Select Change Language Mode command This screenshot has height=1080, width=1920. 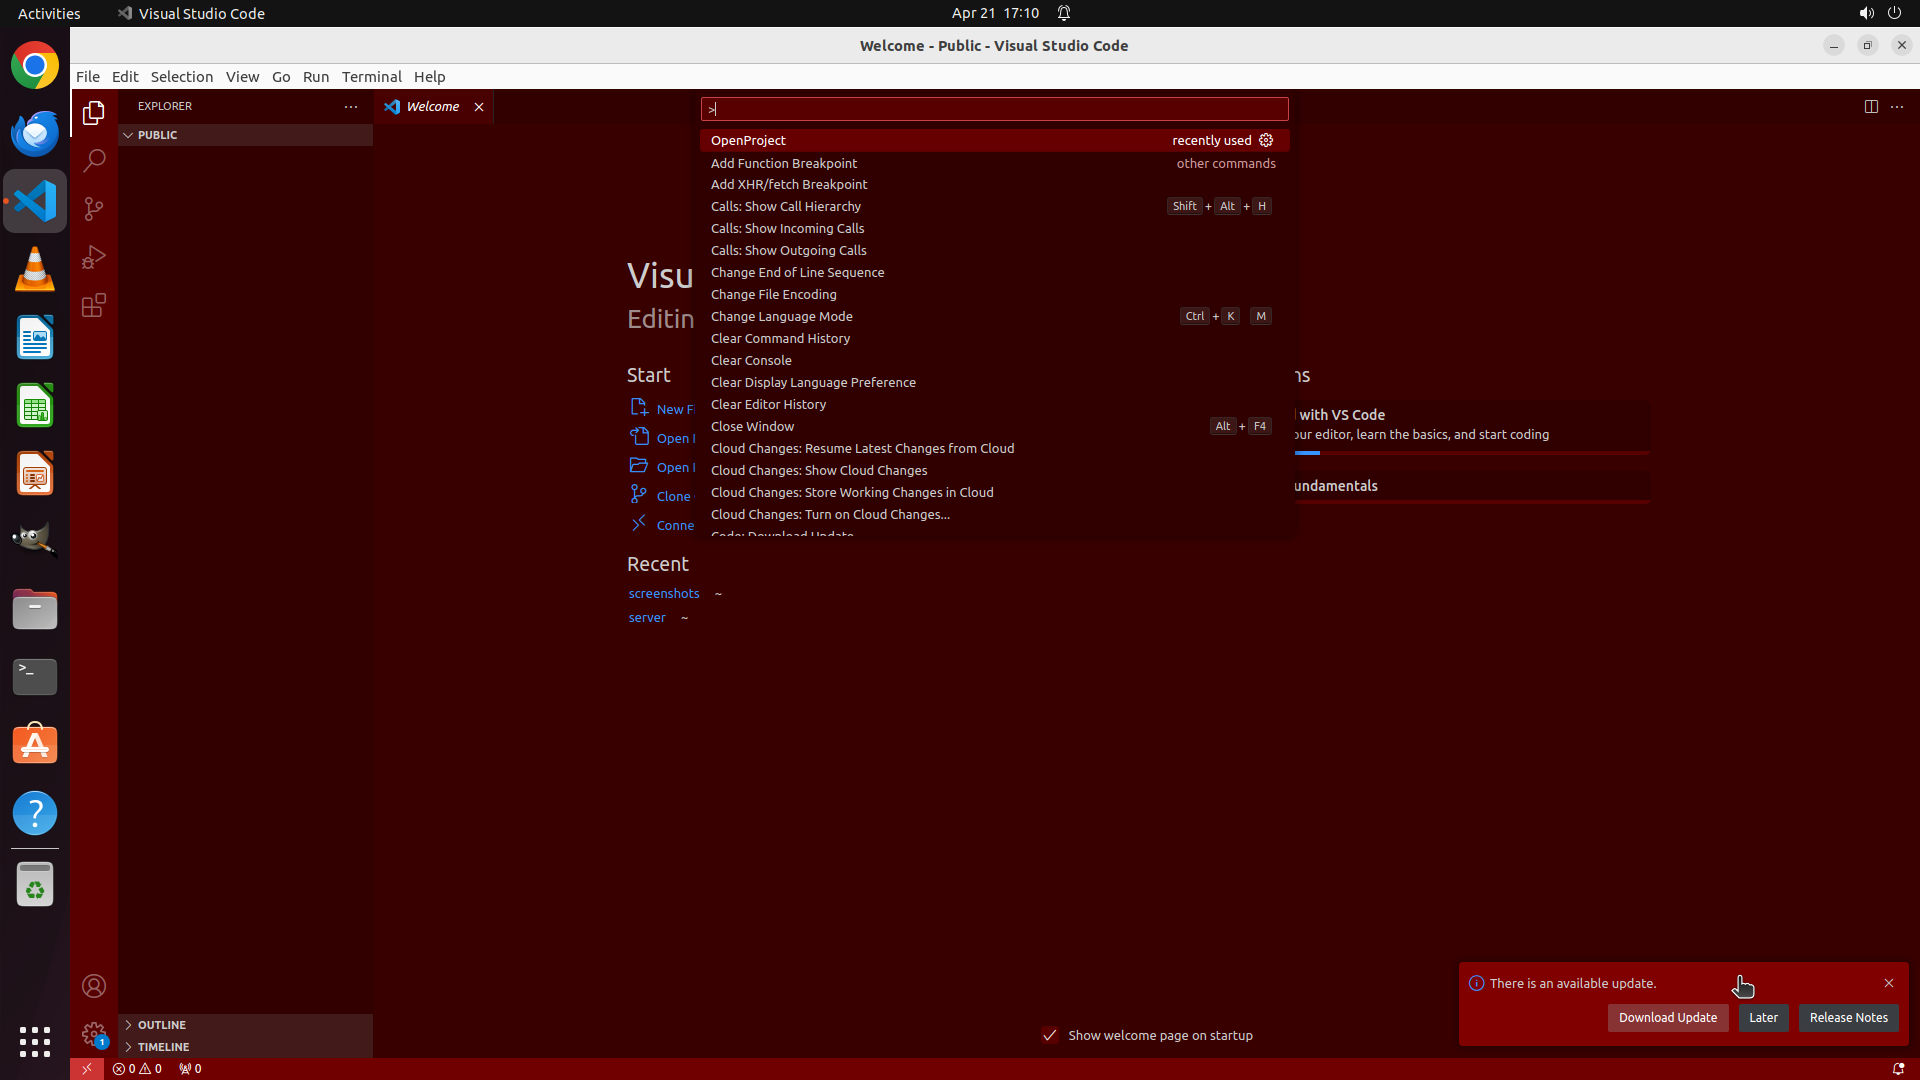pyautogui.click(x=782, y=316)
